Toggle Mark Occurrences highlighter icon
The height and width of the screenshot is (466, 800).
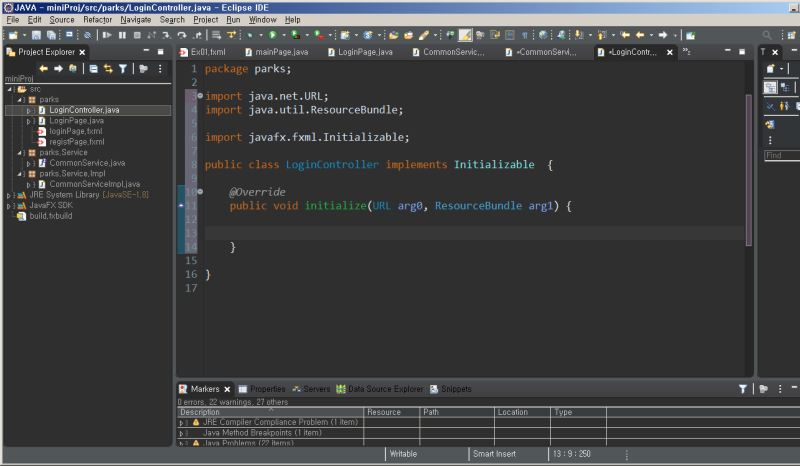pos(465,35)
